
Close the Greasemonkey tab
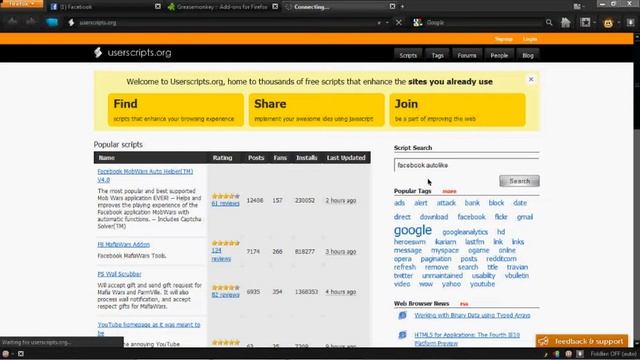275,7
